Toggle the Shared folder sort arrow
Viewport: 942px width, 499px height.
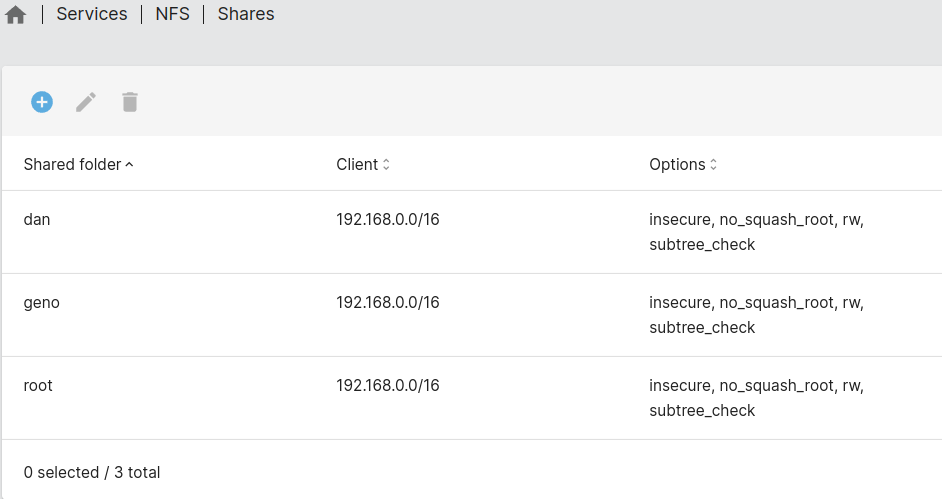[129, 164]
